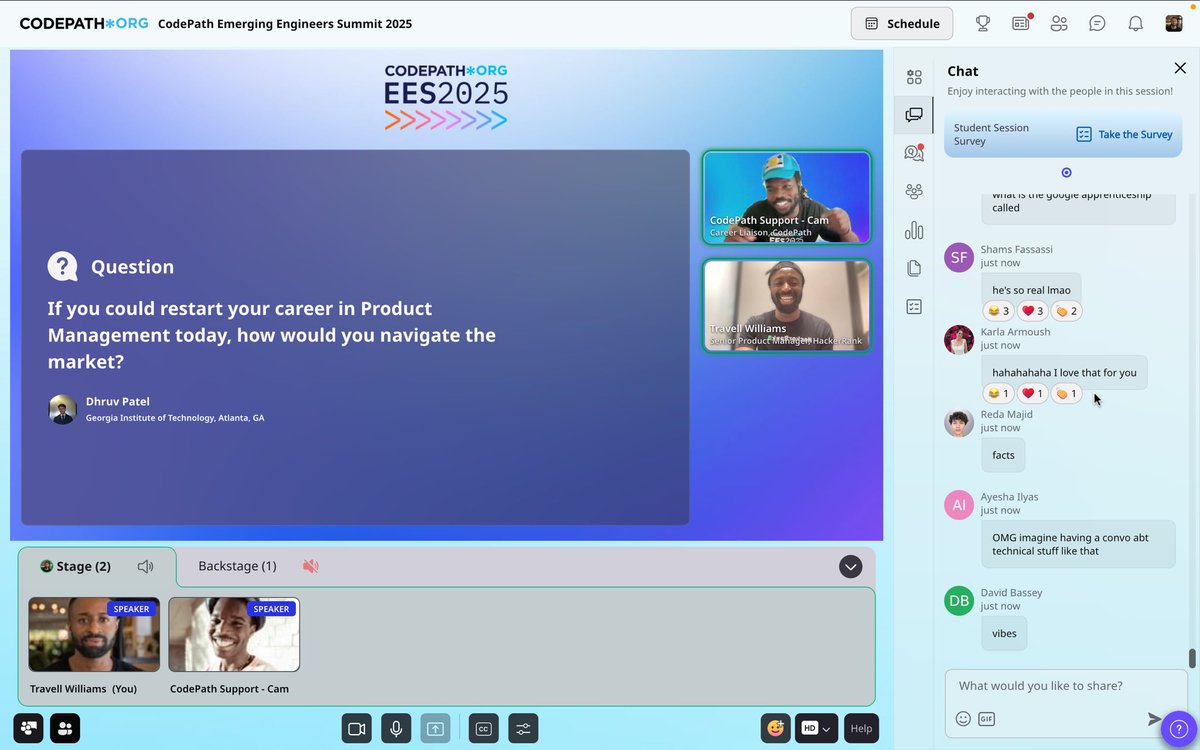Open the audio/video settings sliders icon
Viewport: 1200px width, 750px height.
523,729
